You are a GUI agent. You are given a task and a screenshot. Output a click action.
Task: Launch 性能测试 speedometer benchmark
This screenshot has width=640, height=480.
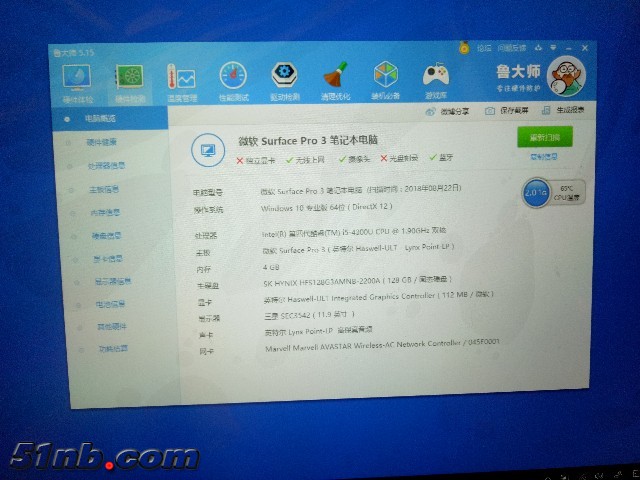point(233,82)
